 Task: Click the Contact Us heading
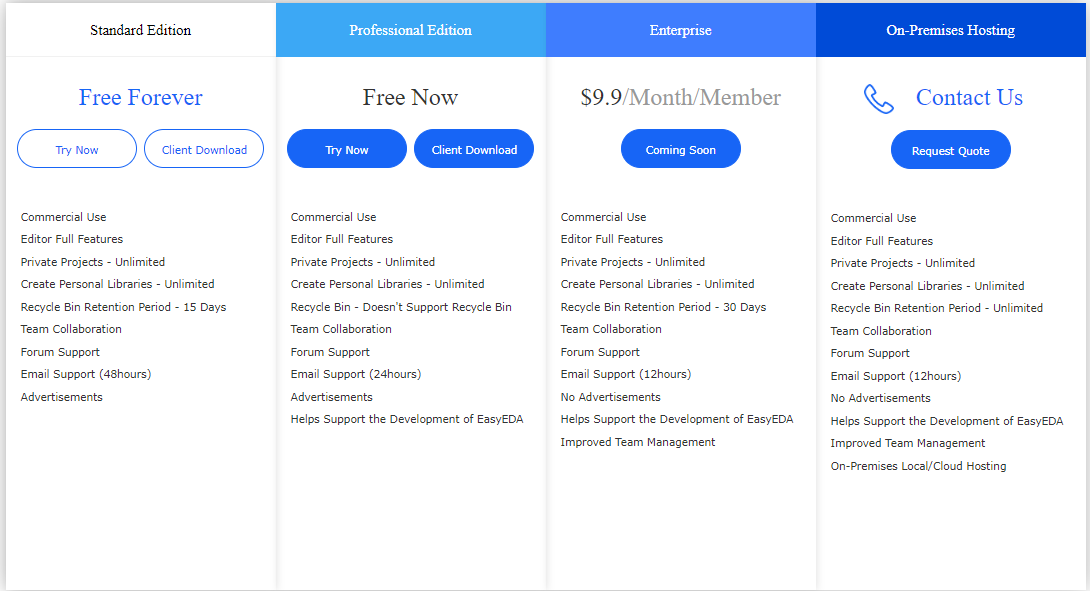point(969,98)
